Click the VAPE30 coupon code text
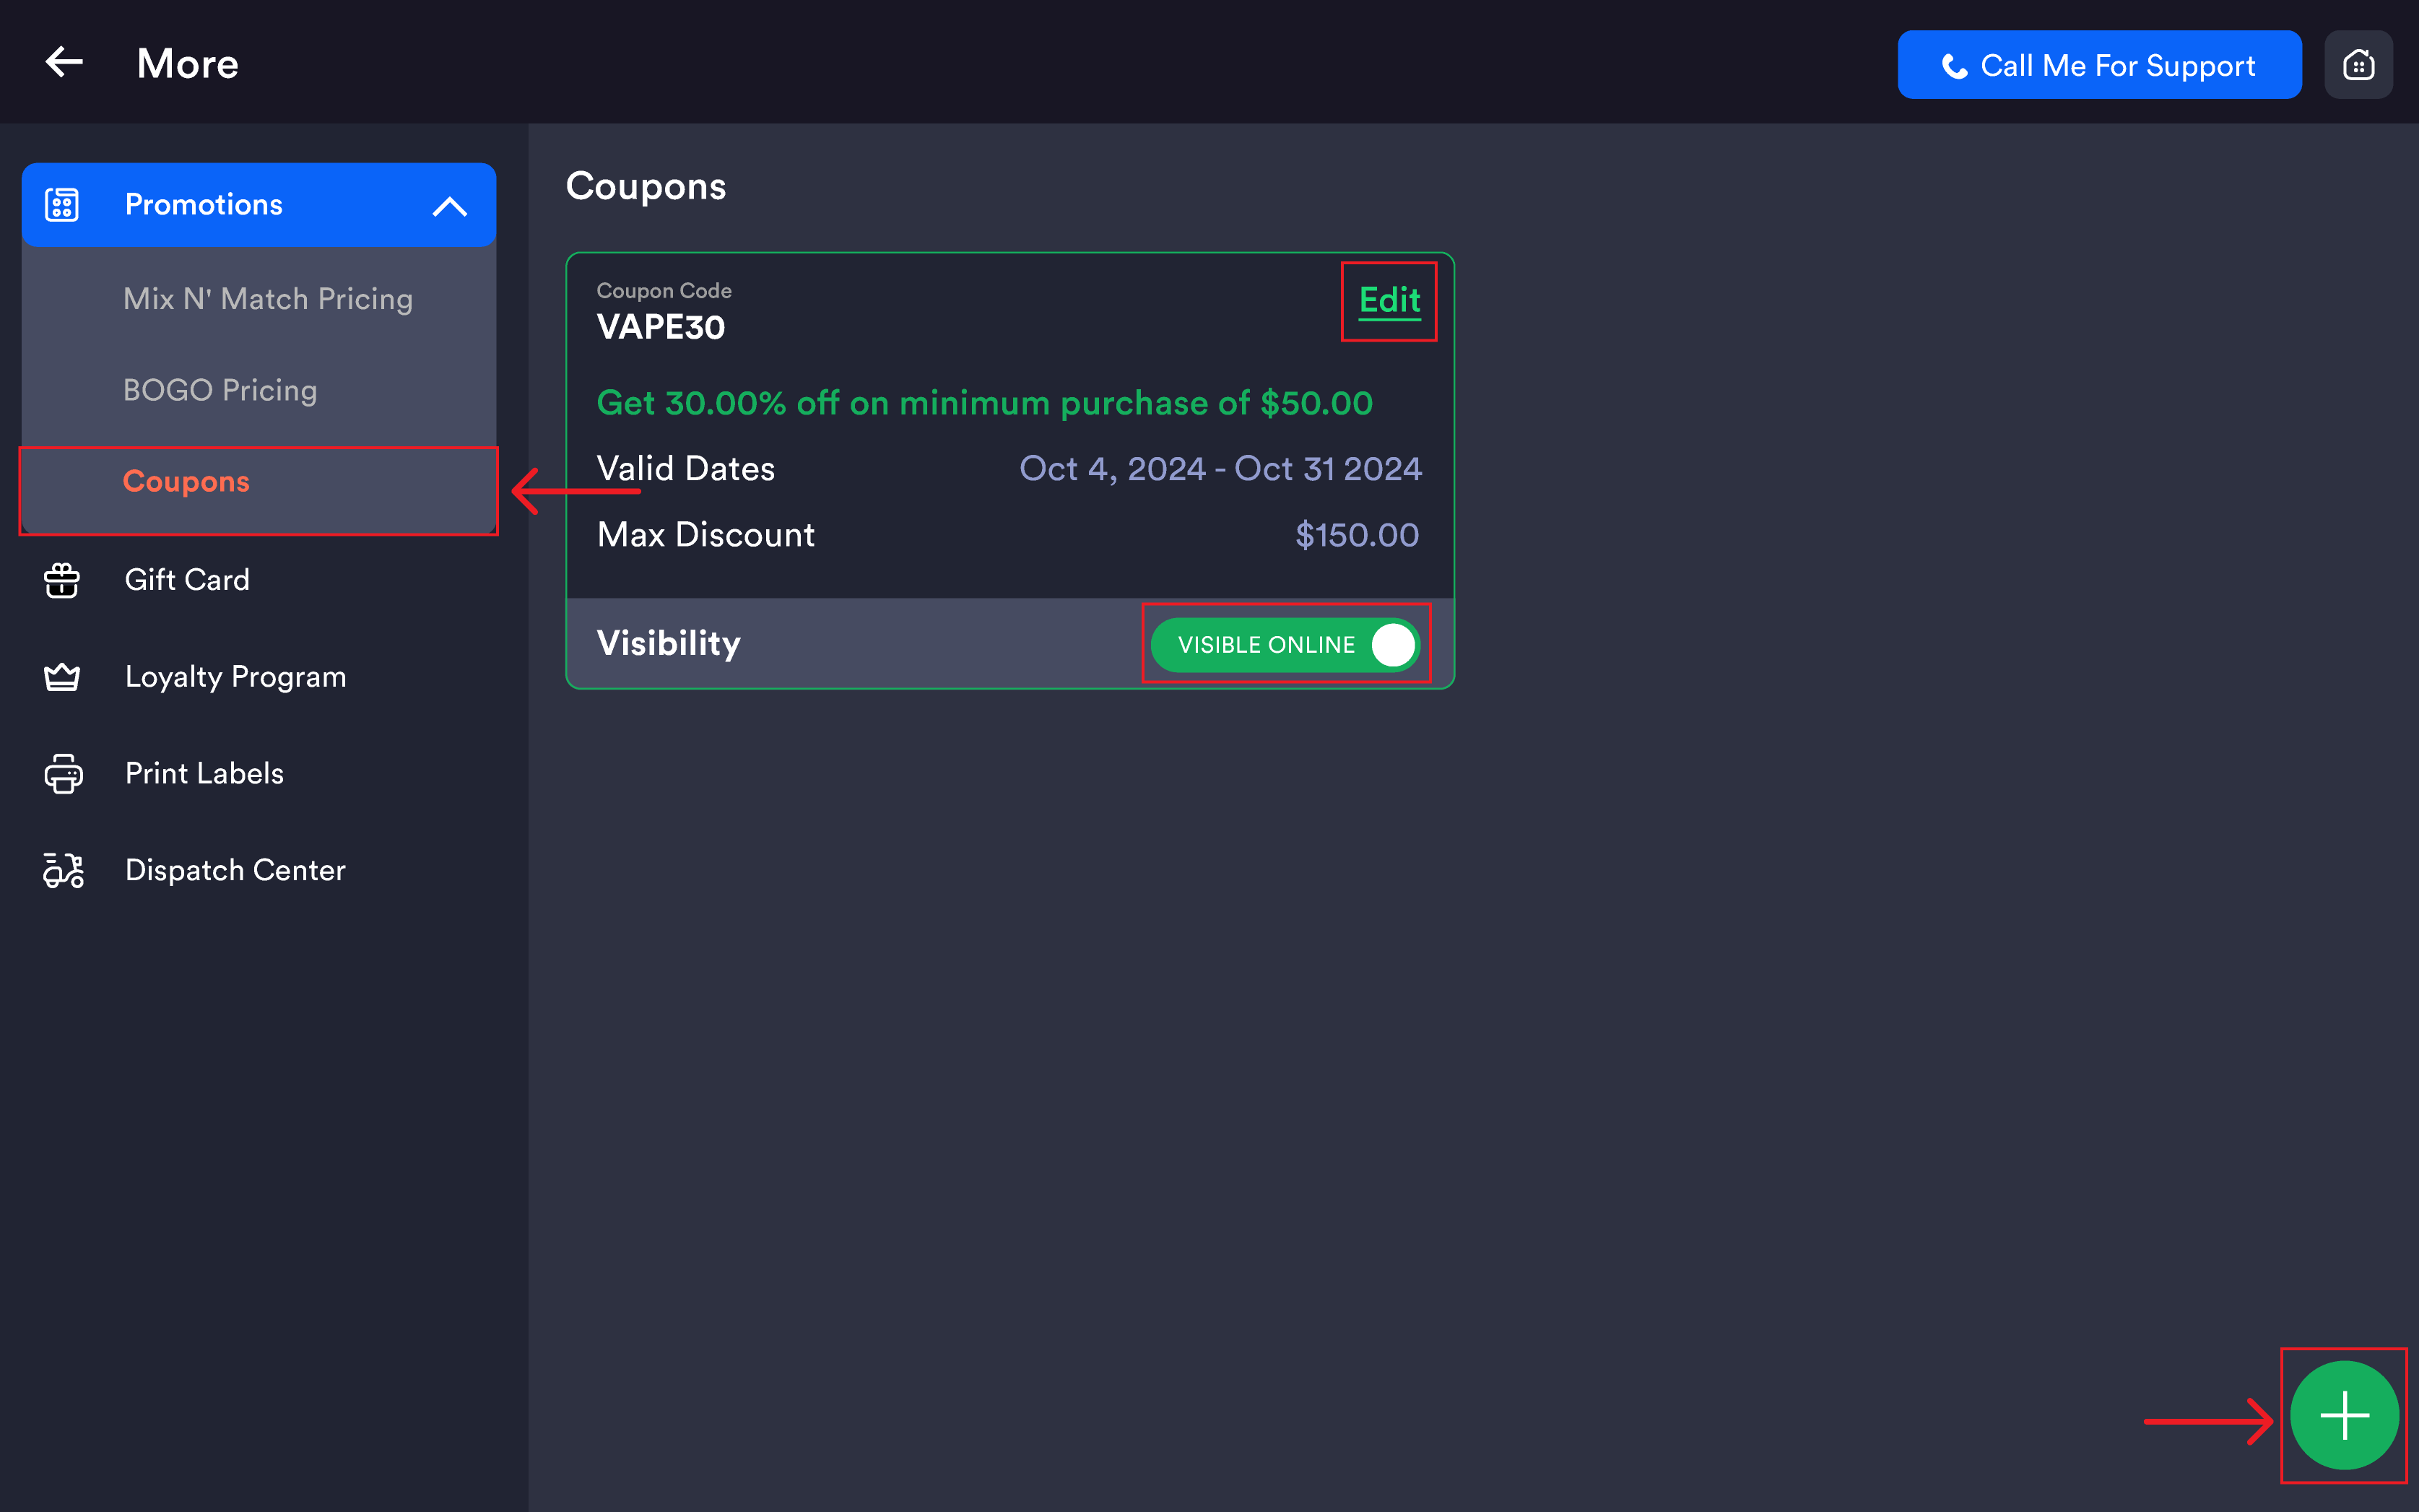 click(x=661, y=327)
